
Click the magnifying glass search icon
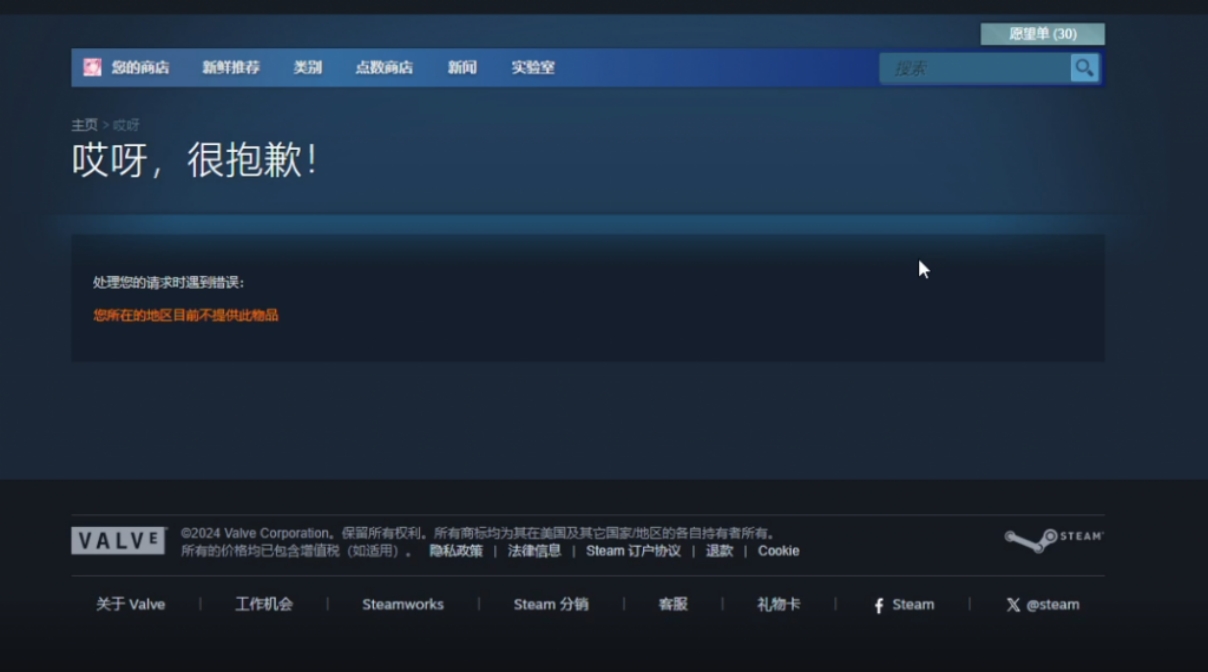(x=1084, y=68)
